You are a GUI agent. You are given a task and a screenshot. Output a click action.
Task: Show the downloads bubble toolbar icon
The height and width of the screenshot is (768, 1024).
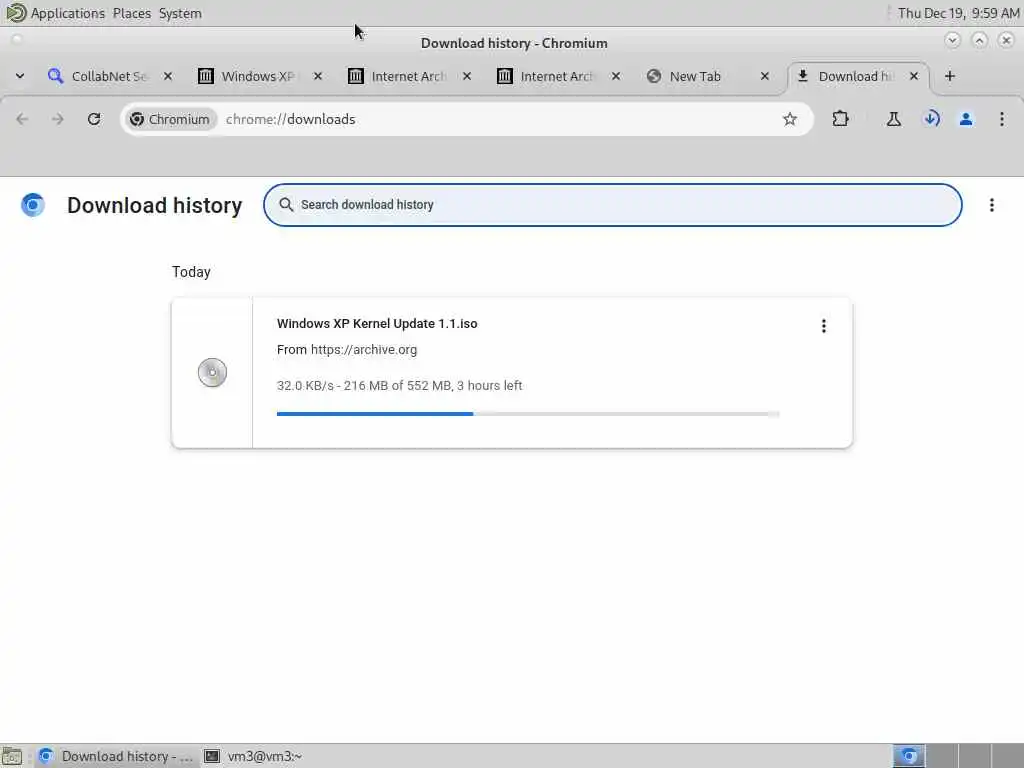tap(931, 119)
